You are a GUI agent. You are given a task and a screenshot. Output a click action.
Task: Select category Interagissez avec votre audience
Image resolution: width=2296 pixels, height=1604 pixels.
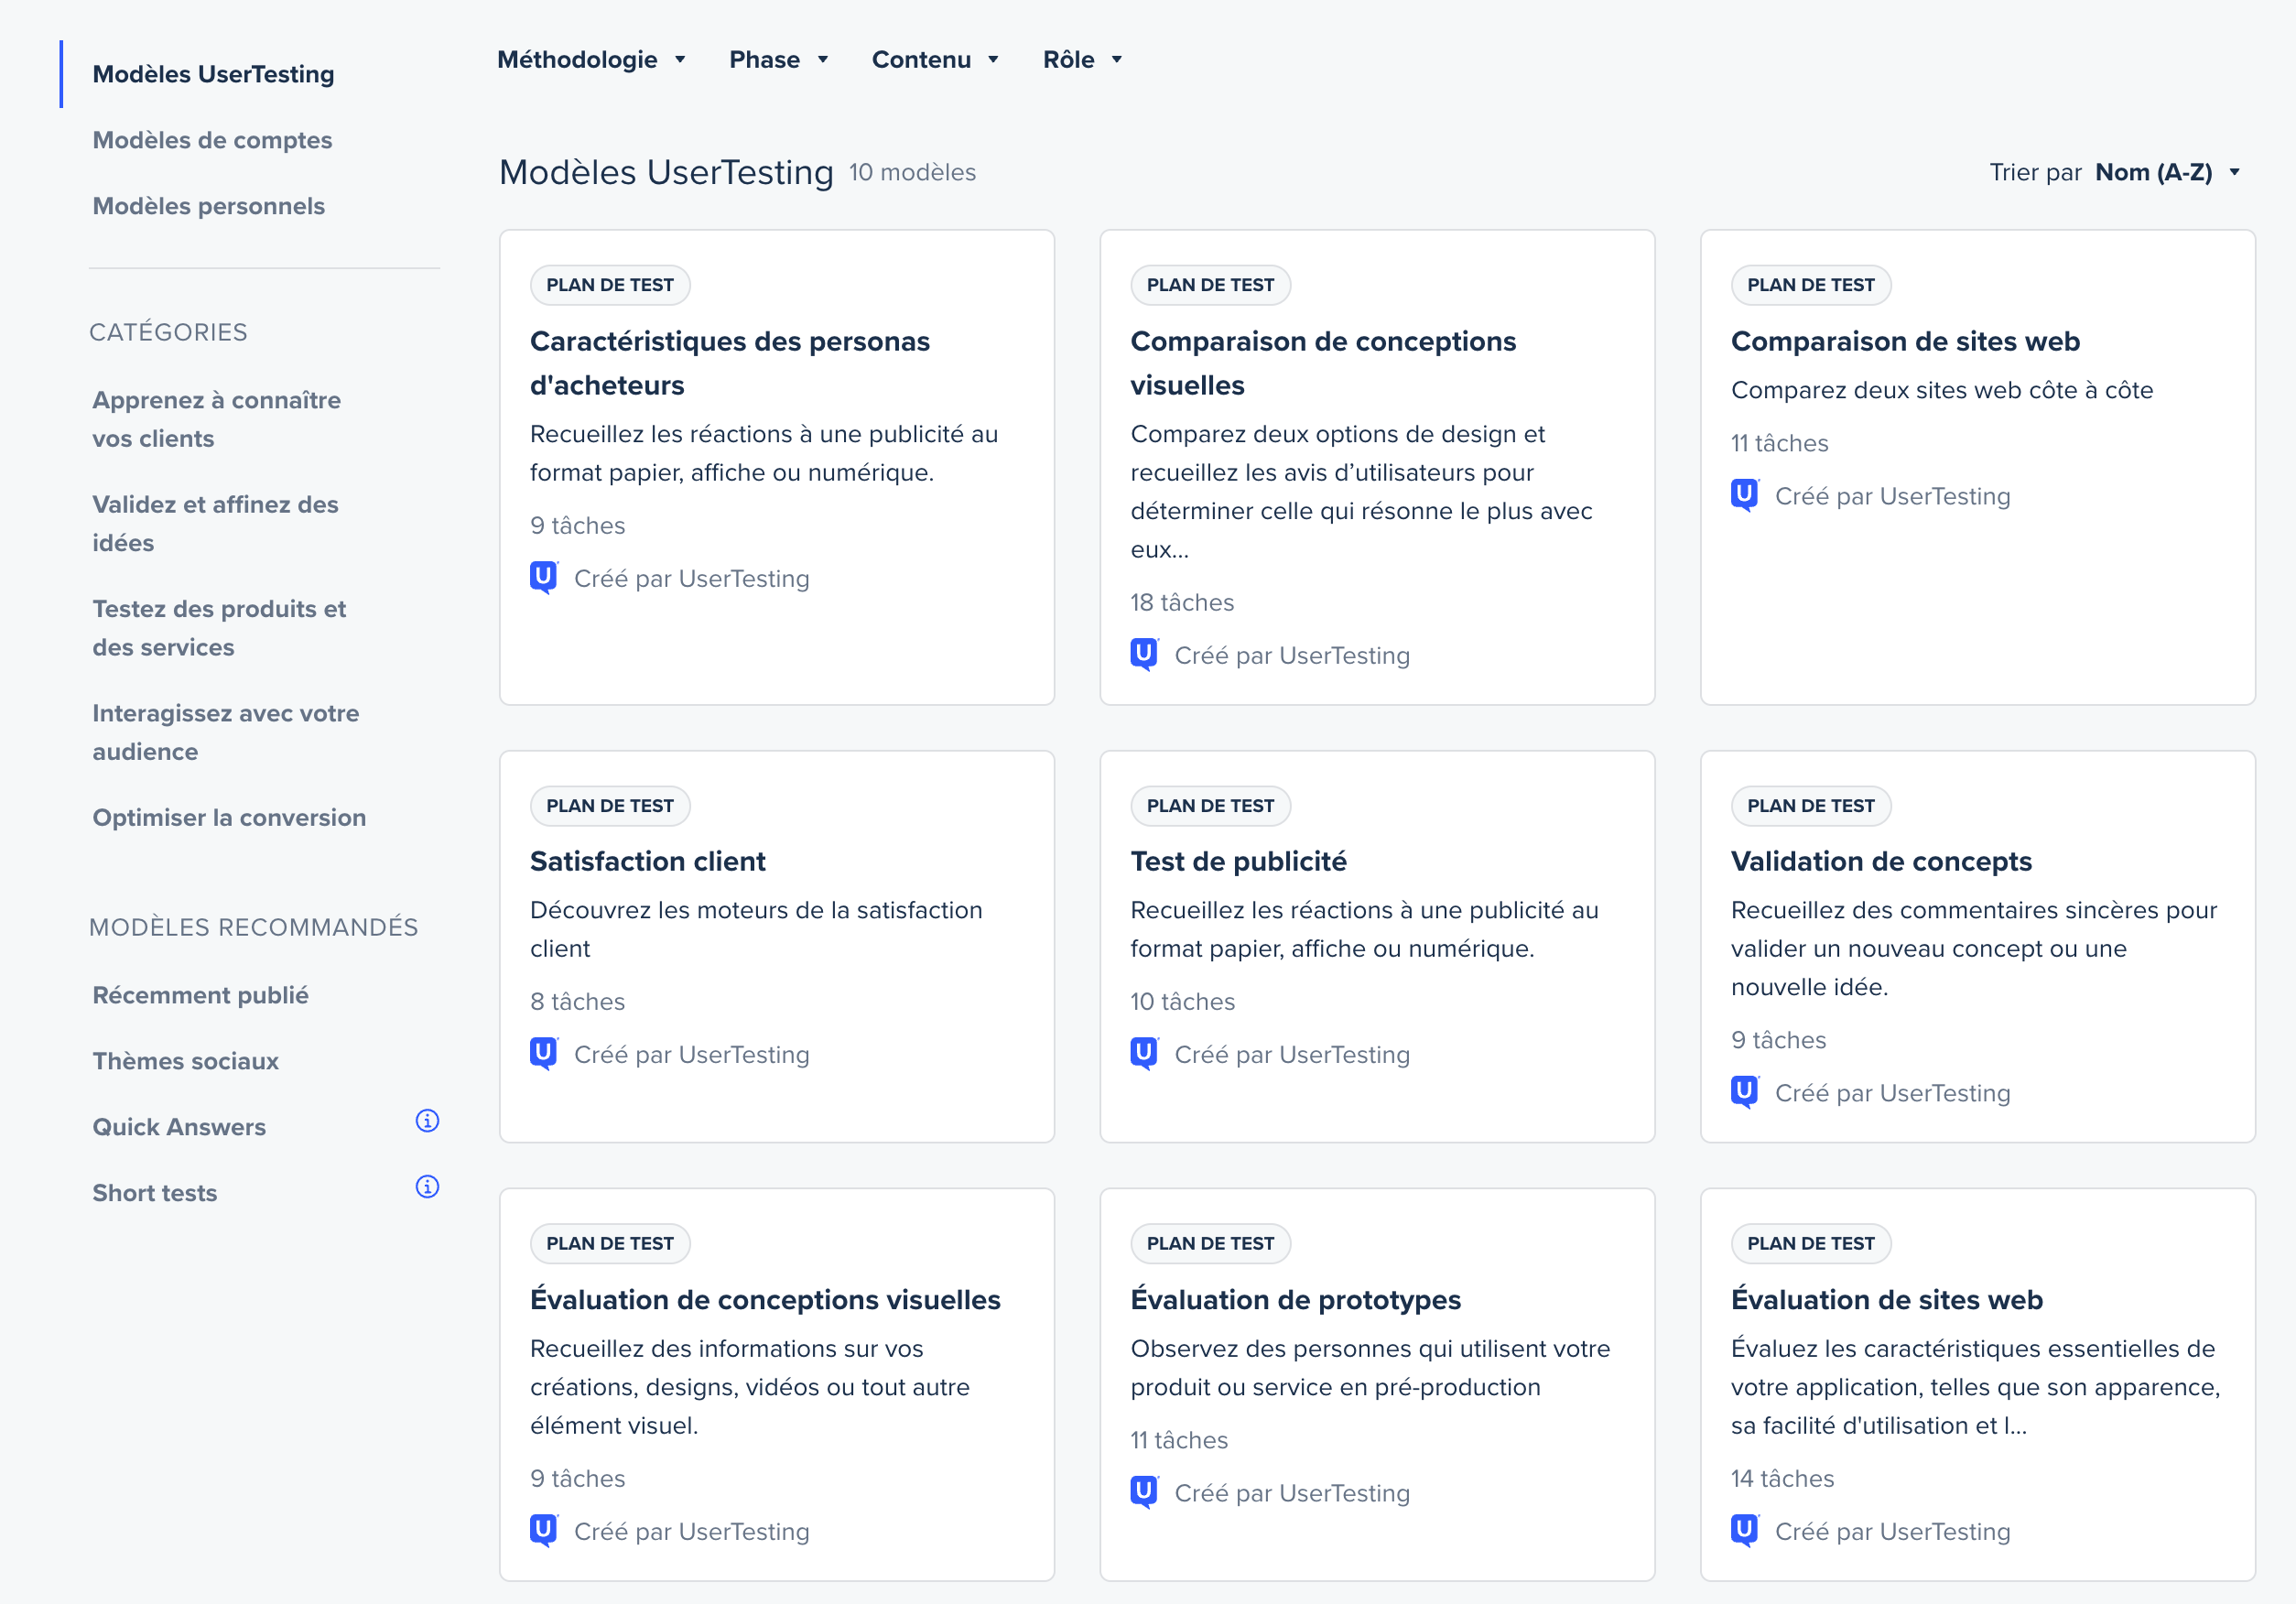click(226, 732)
